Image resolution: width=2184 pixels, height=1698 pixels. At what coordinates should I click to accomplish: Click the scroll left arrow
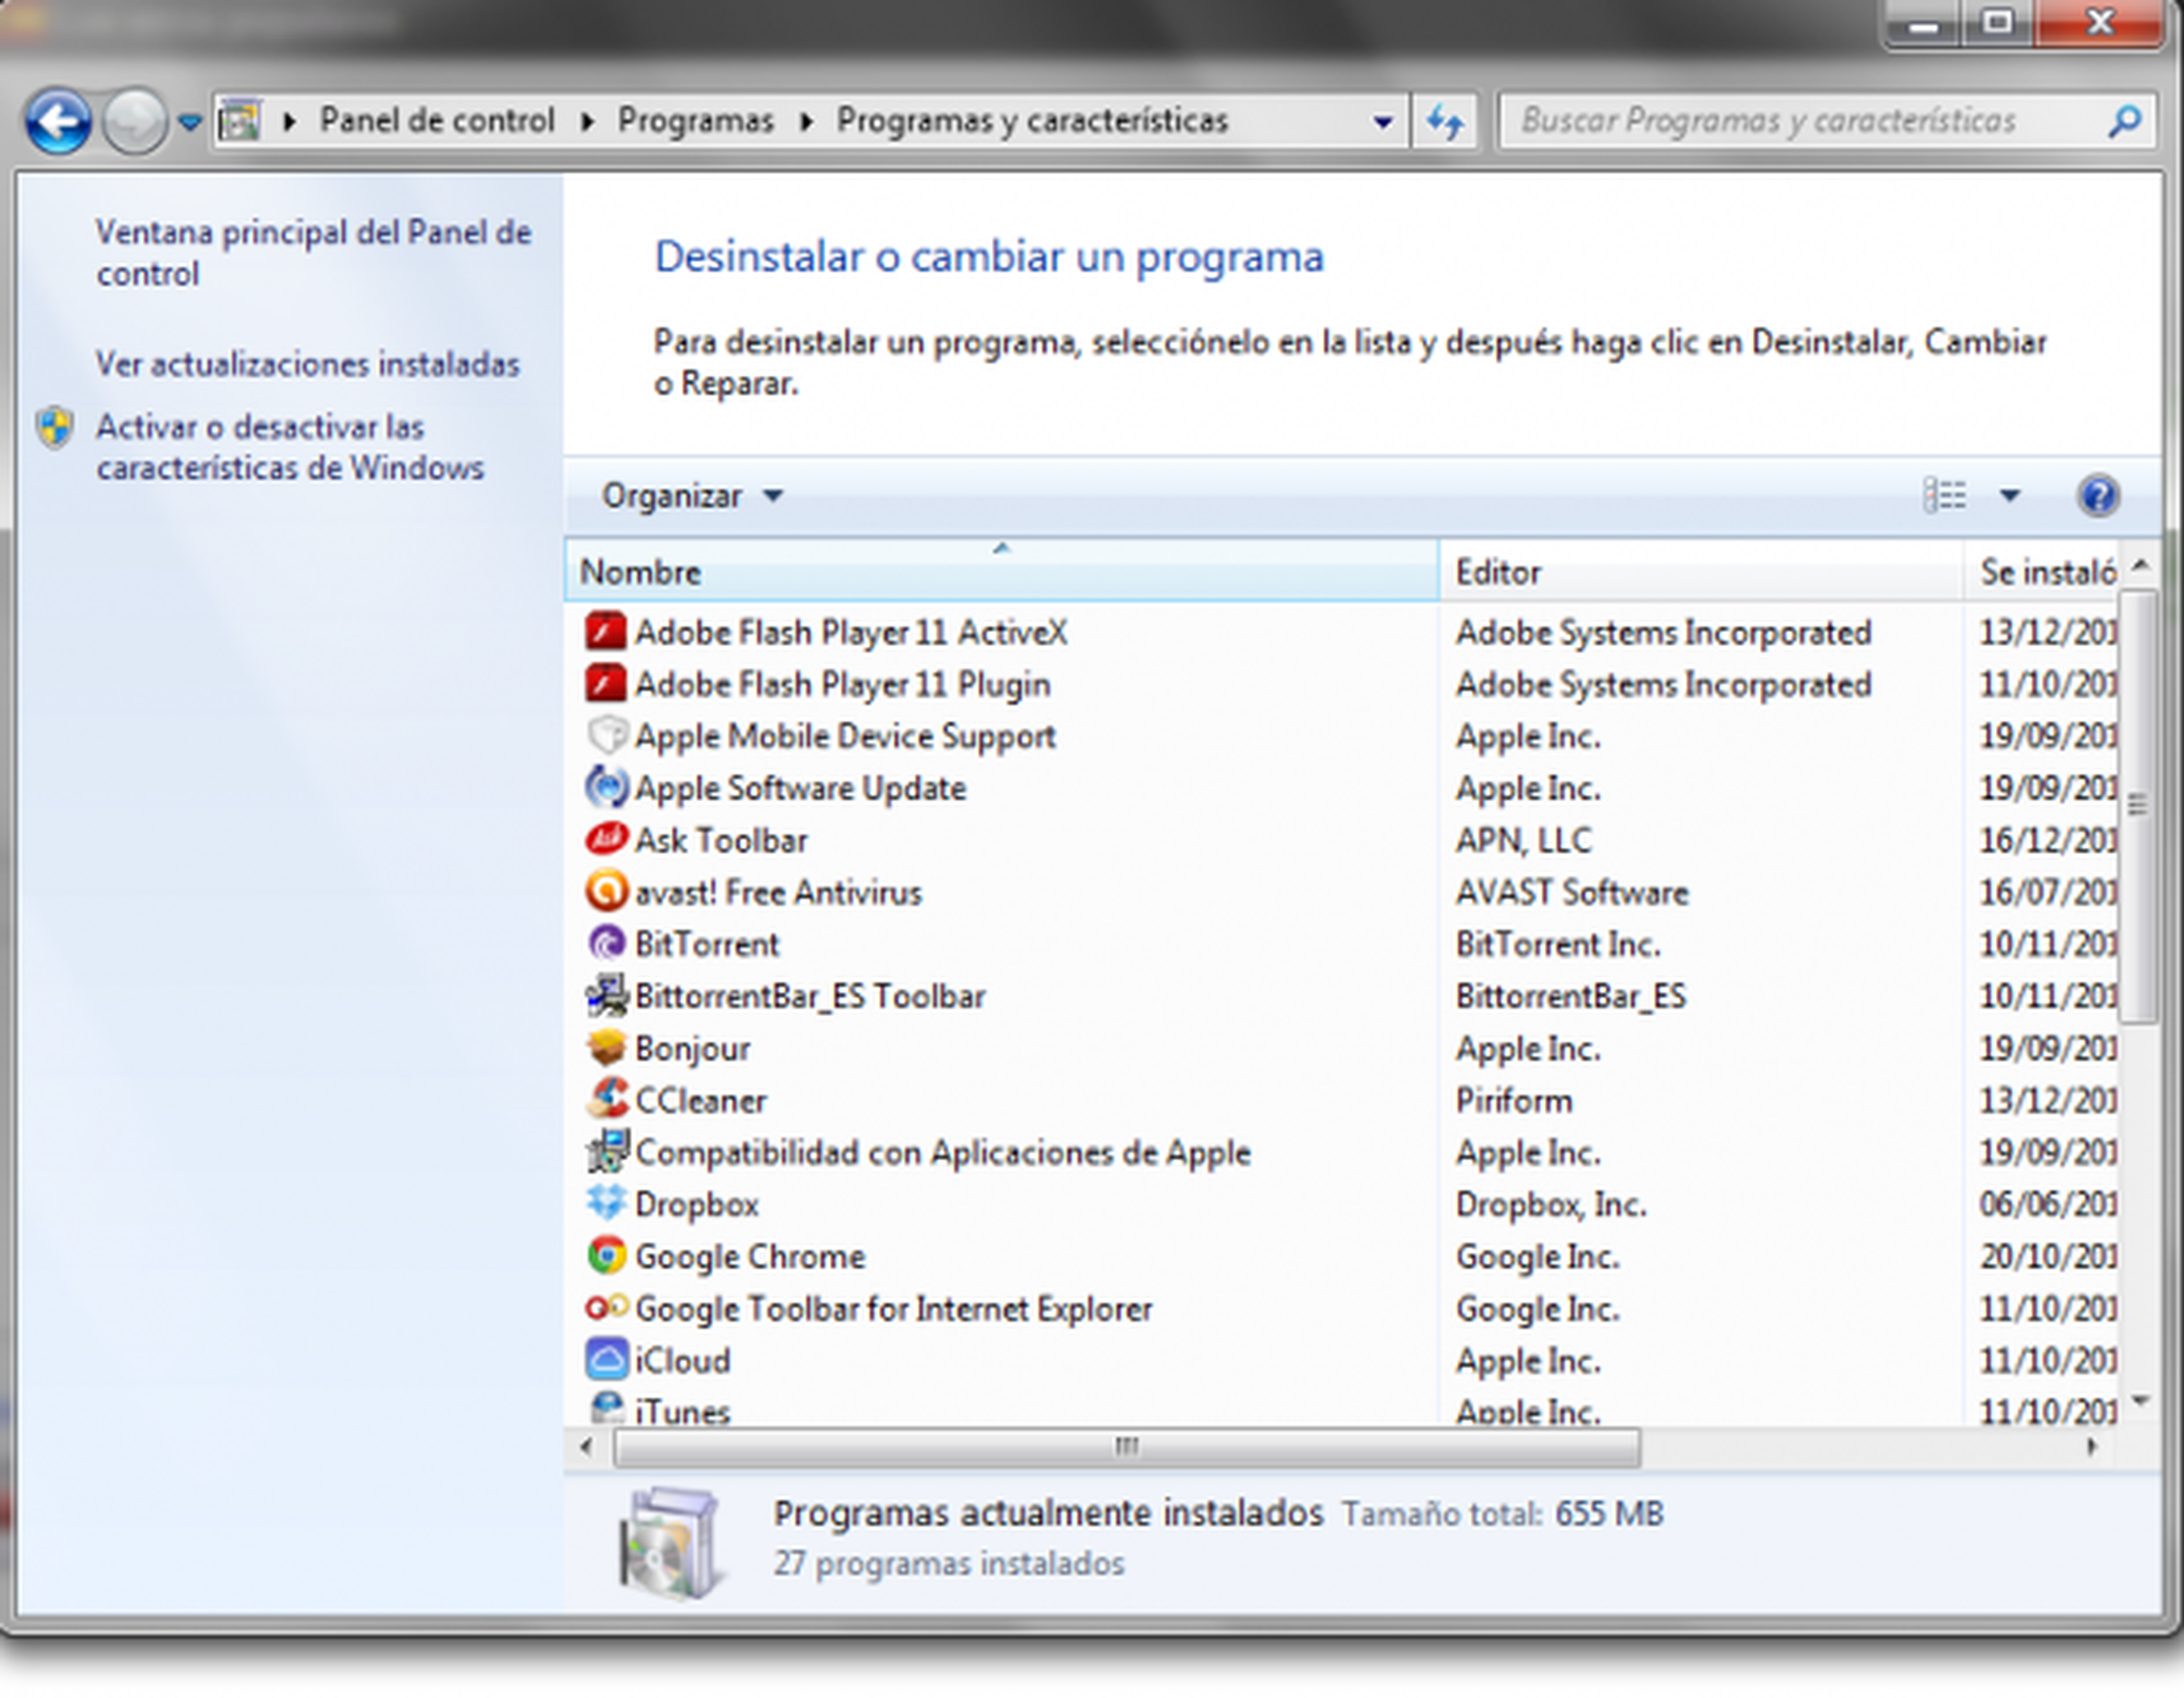587,1447
